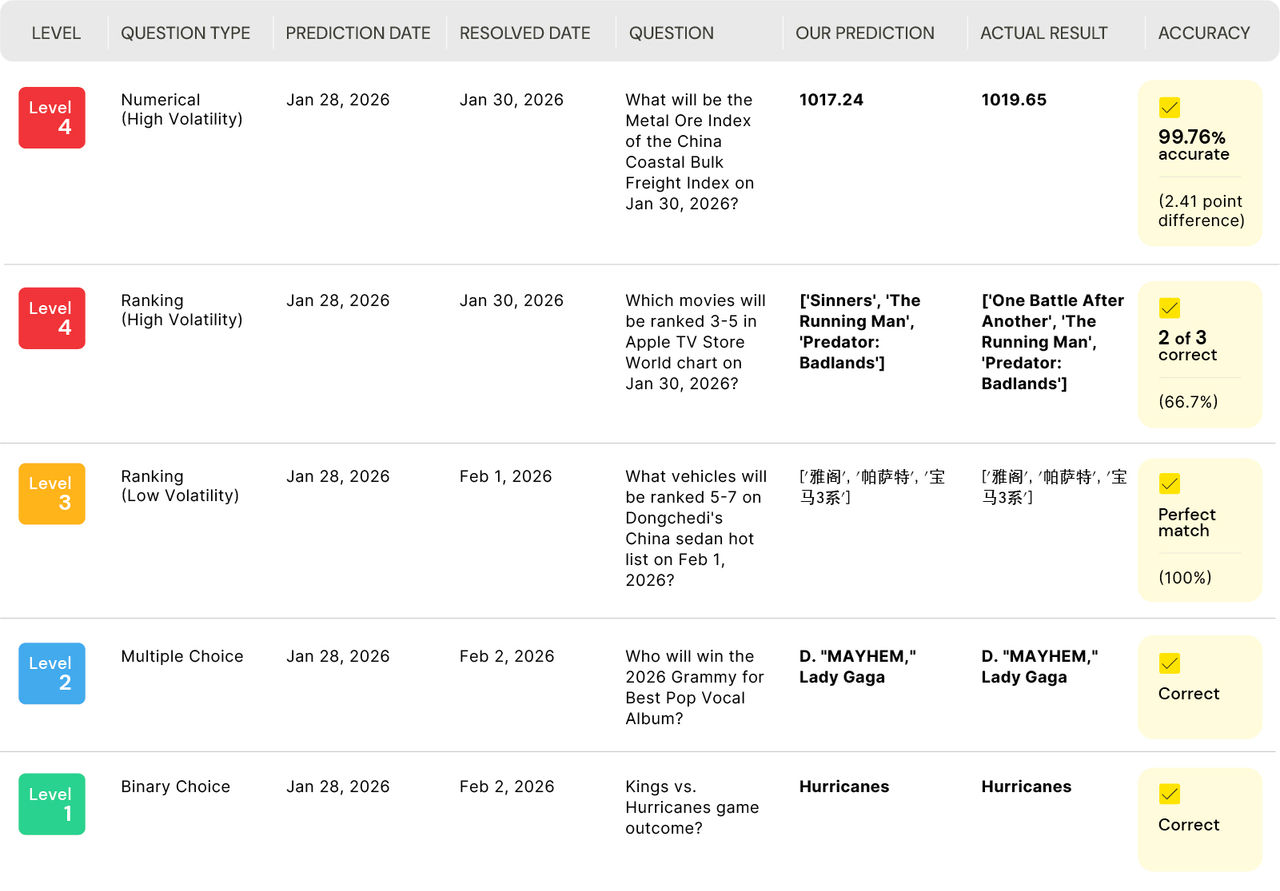
Task: Click the OUR PREDICTION column header
Action: point(865,33)
